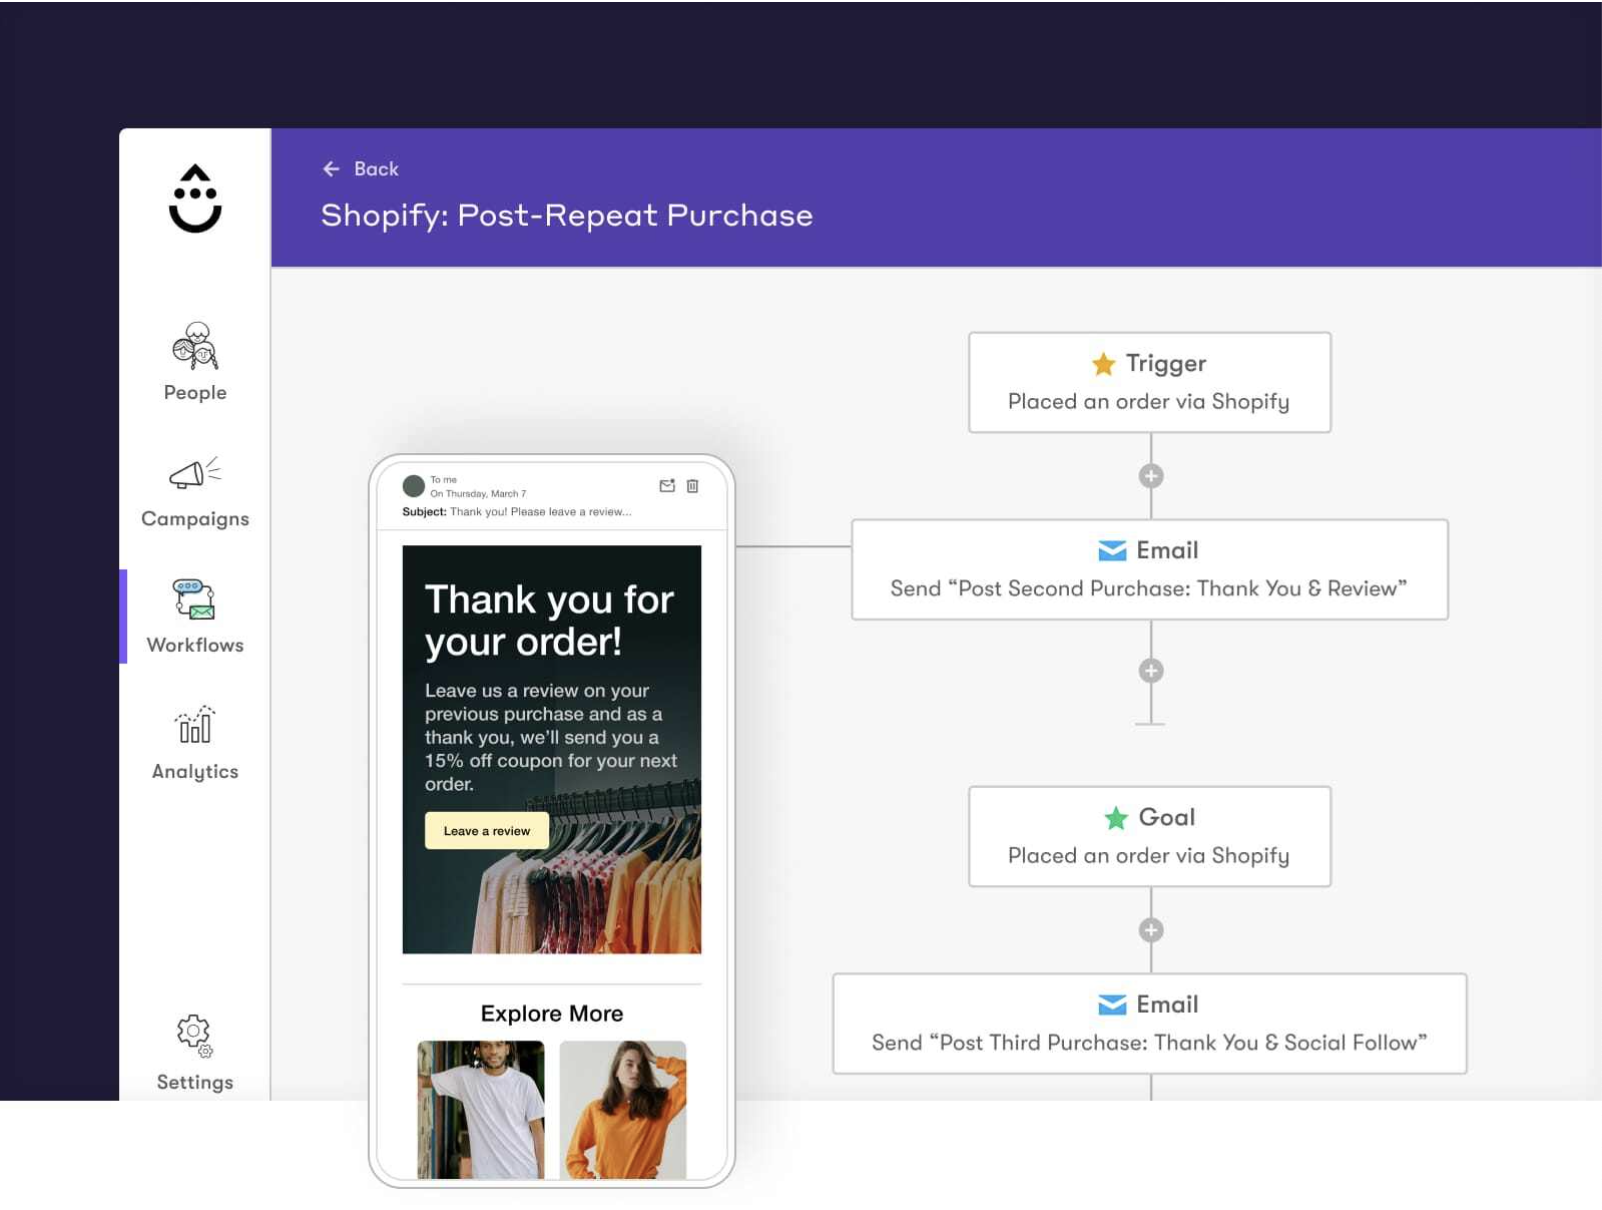Add a step between Email and Goal
Viewport: 1602px width, 1210px height.
1150,669
